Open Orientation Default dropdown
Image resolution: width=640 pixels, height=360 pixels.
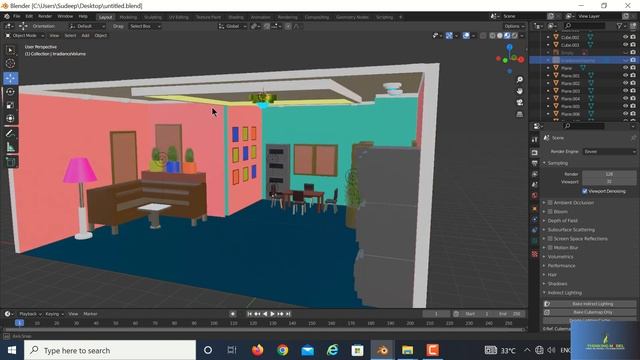[87, 26]
